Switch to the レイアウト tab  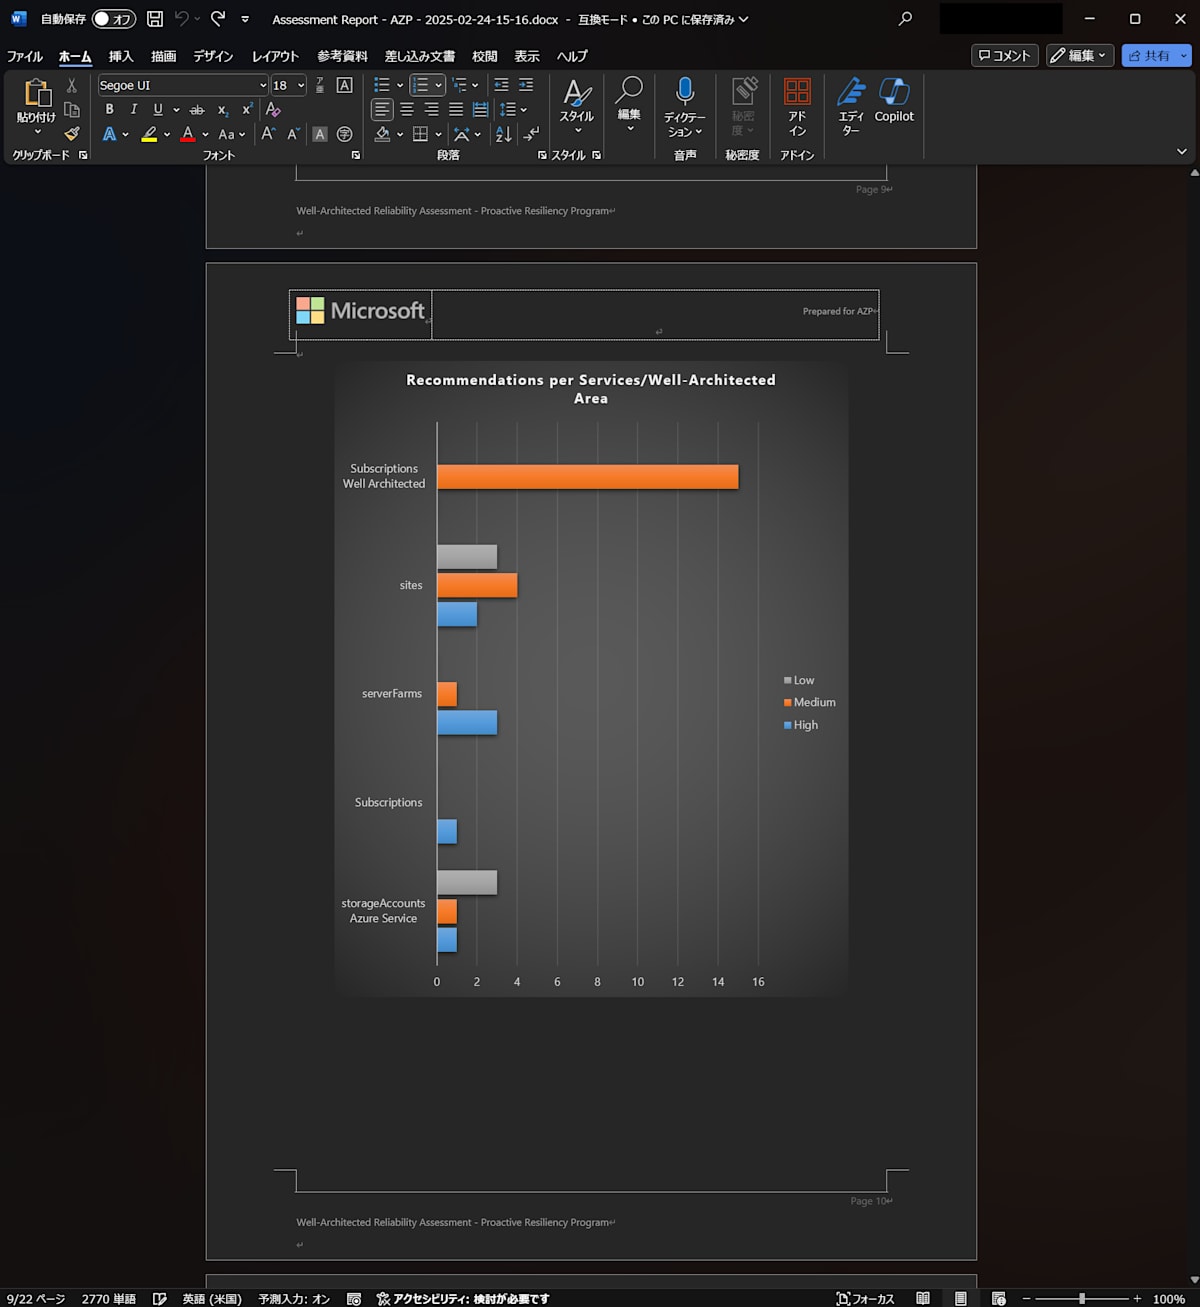pyautogui.click(x=275, y=56)
